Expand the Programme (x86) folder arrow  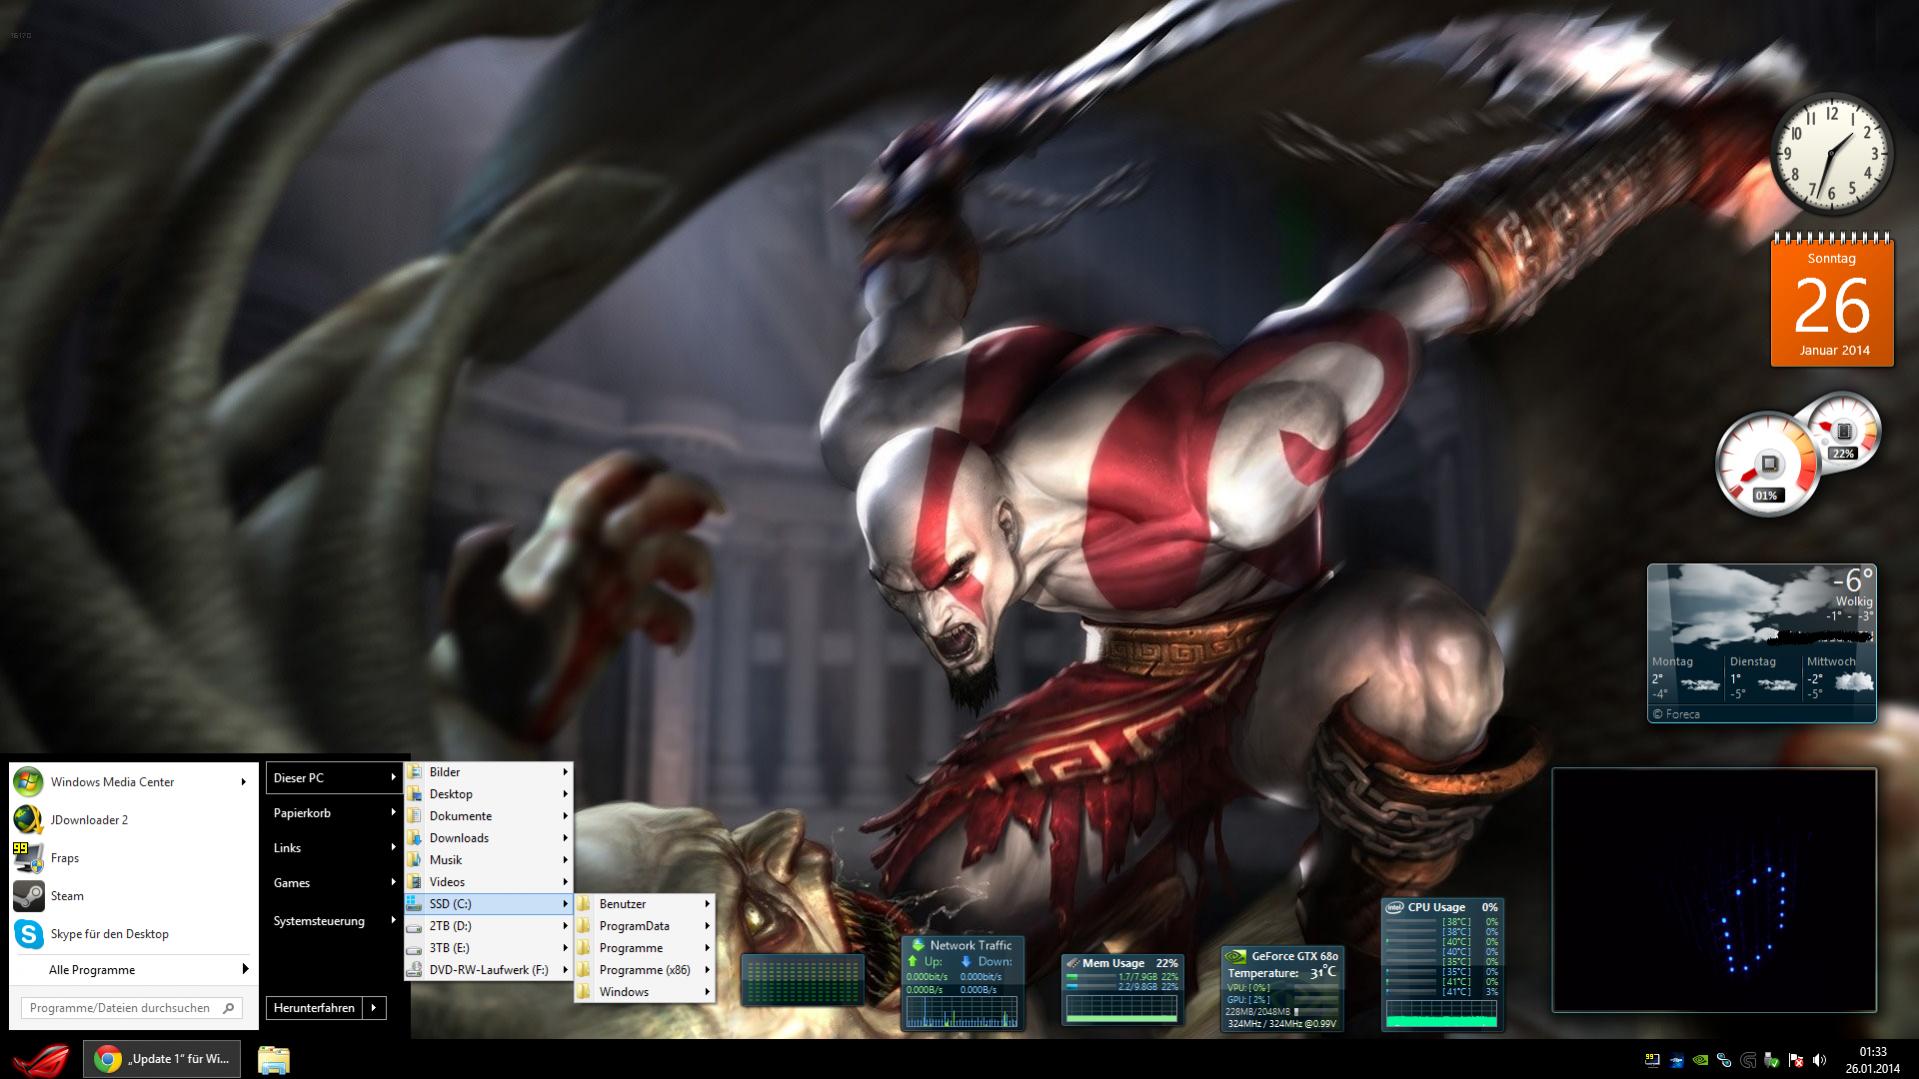(707, 970)
